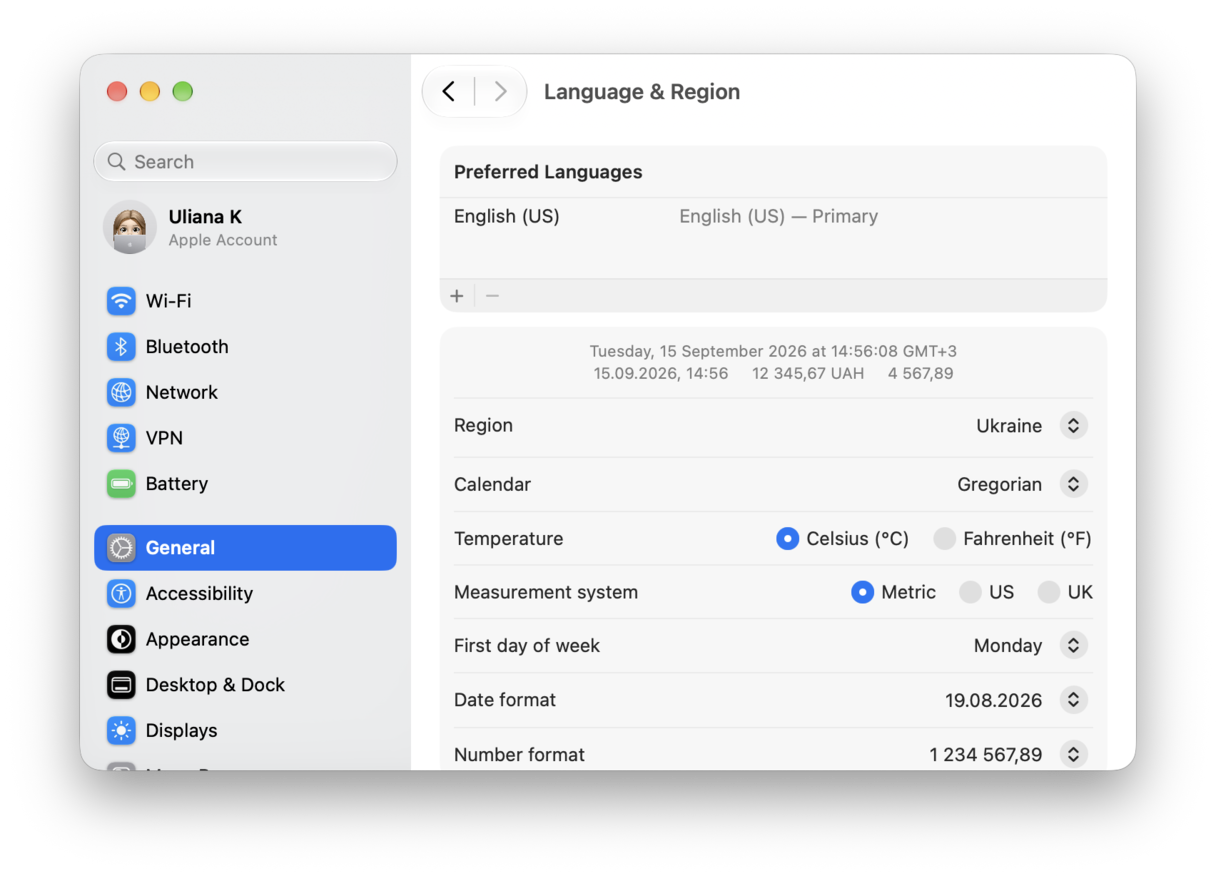Open the Region dropdown showing Ukraine

(x=1073, y=426)
